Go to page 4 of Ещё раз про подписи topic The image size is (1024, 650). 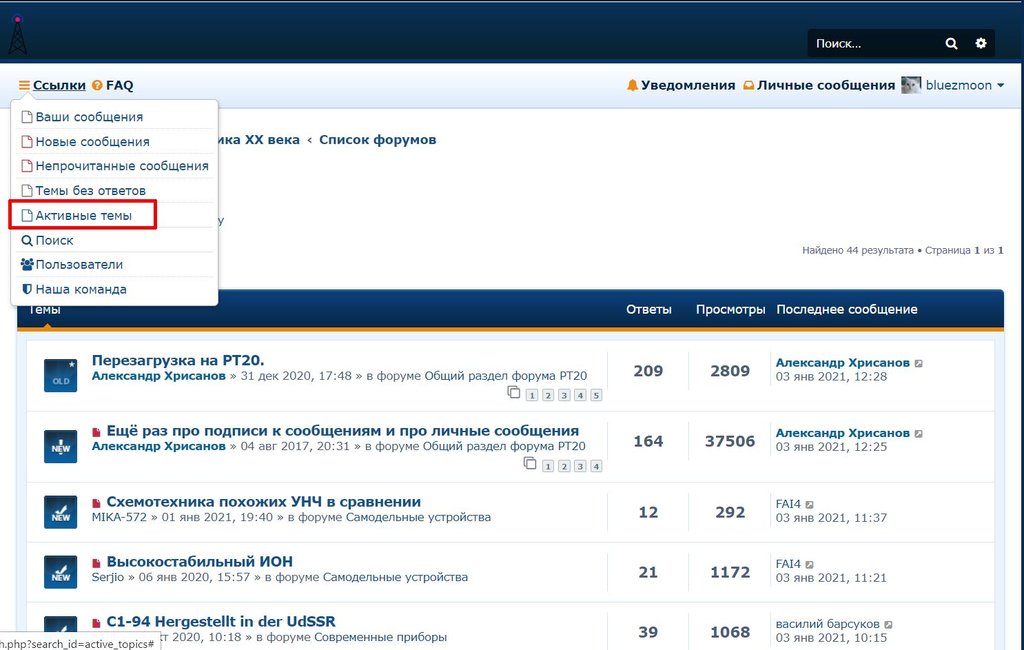click(596, 466)
